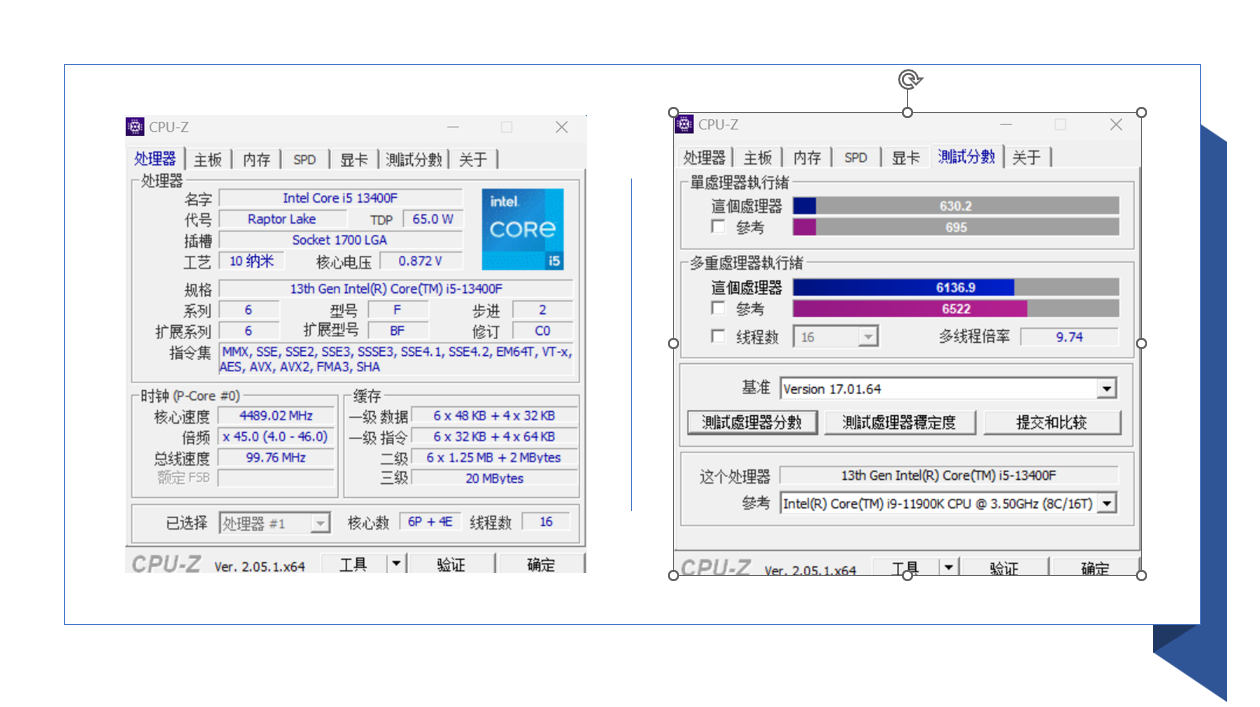
Task: Minimize the CPU-Z benchmark window
Action: (x=1005, y=125)
